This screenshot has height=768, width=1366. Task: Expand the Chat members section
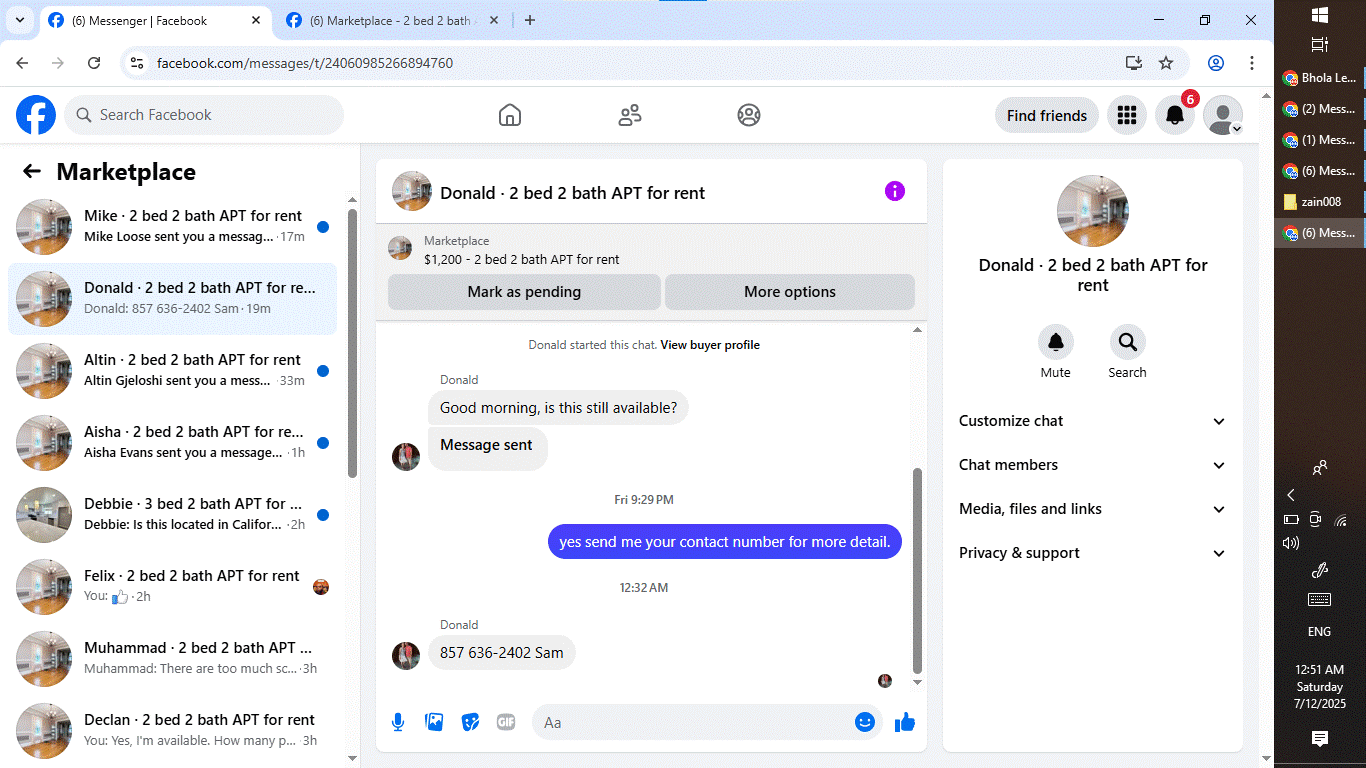[1092, 465]
